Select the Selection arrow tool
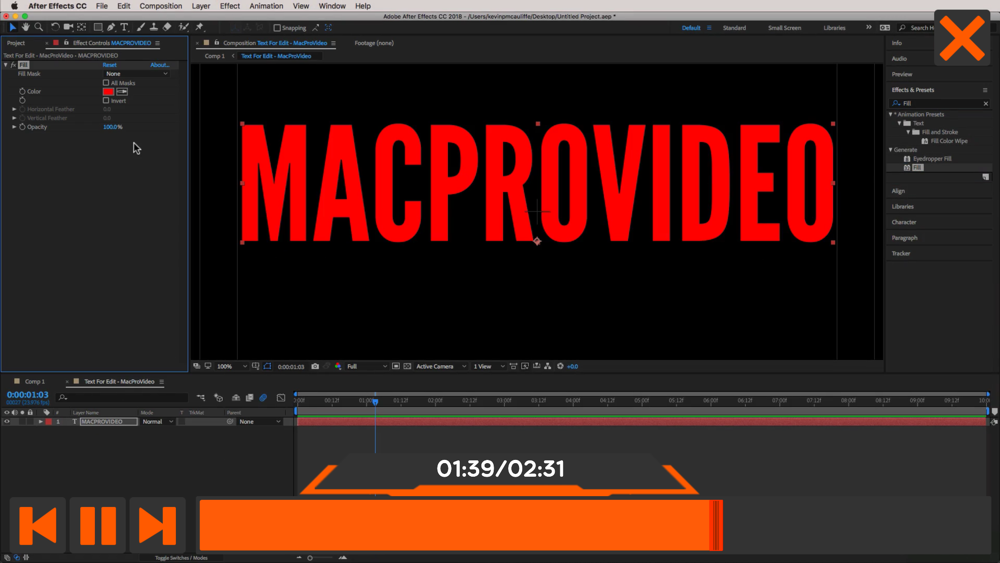 click(x=12, y=27)
